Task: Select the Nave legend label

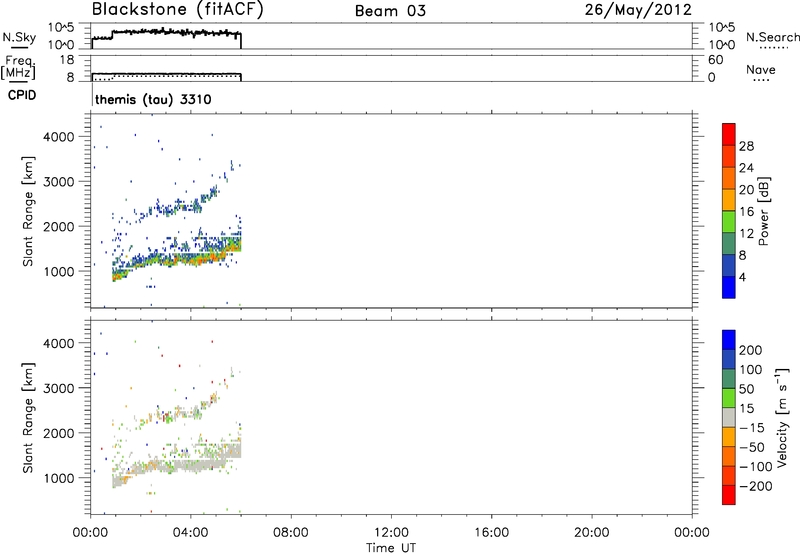Action: [761, 69]
